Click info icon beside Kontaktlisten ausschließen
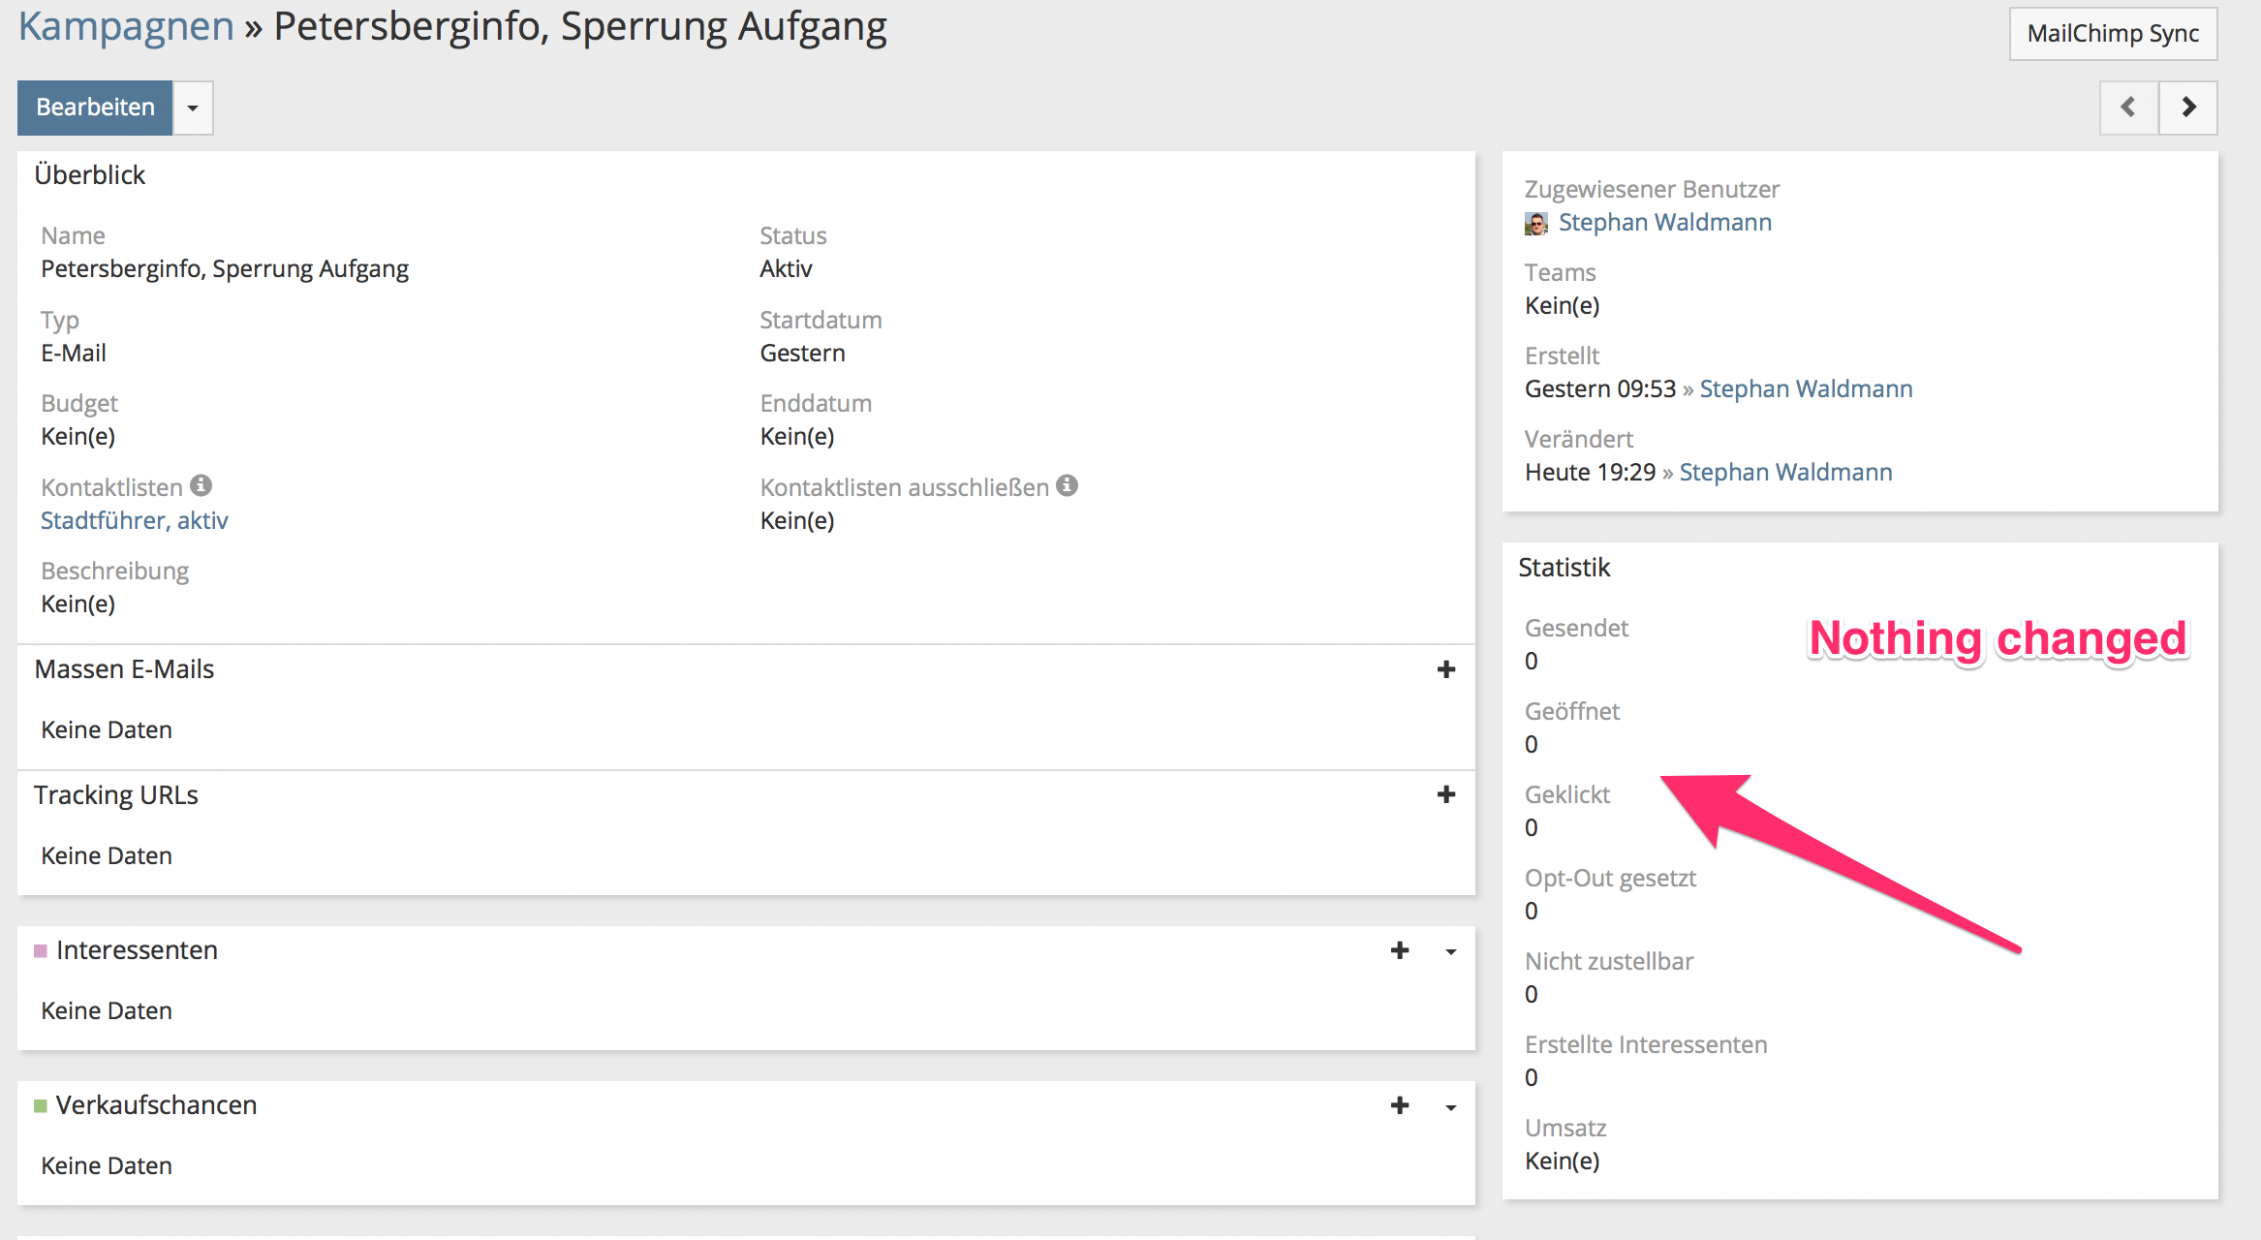Screen dimensions: 2261x1240 point(1067,486)
